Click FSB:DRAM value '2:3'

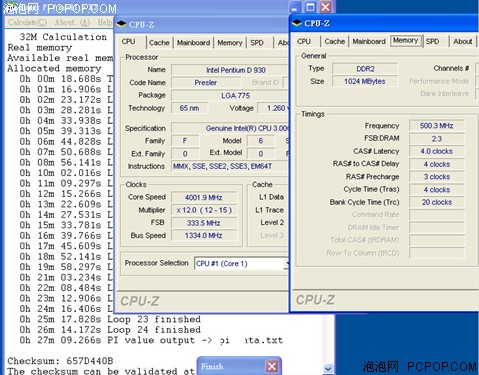(x=437, y=138)
